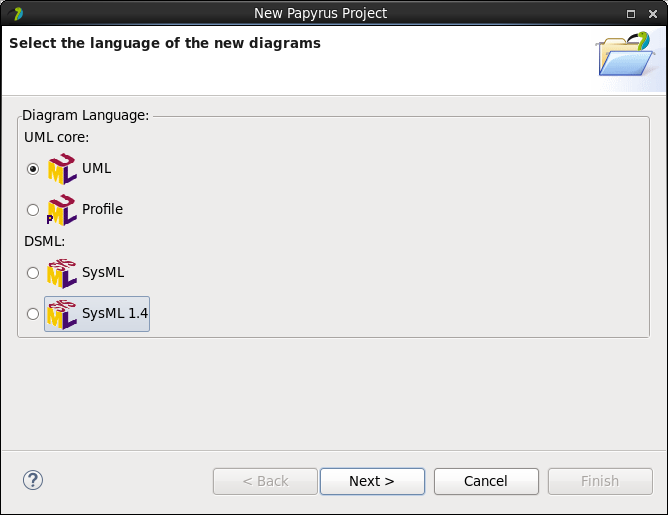Close the New Papyrus Project dialog
668x515 pixels.
tap(653, 14)
